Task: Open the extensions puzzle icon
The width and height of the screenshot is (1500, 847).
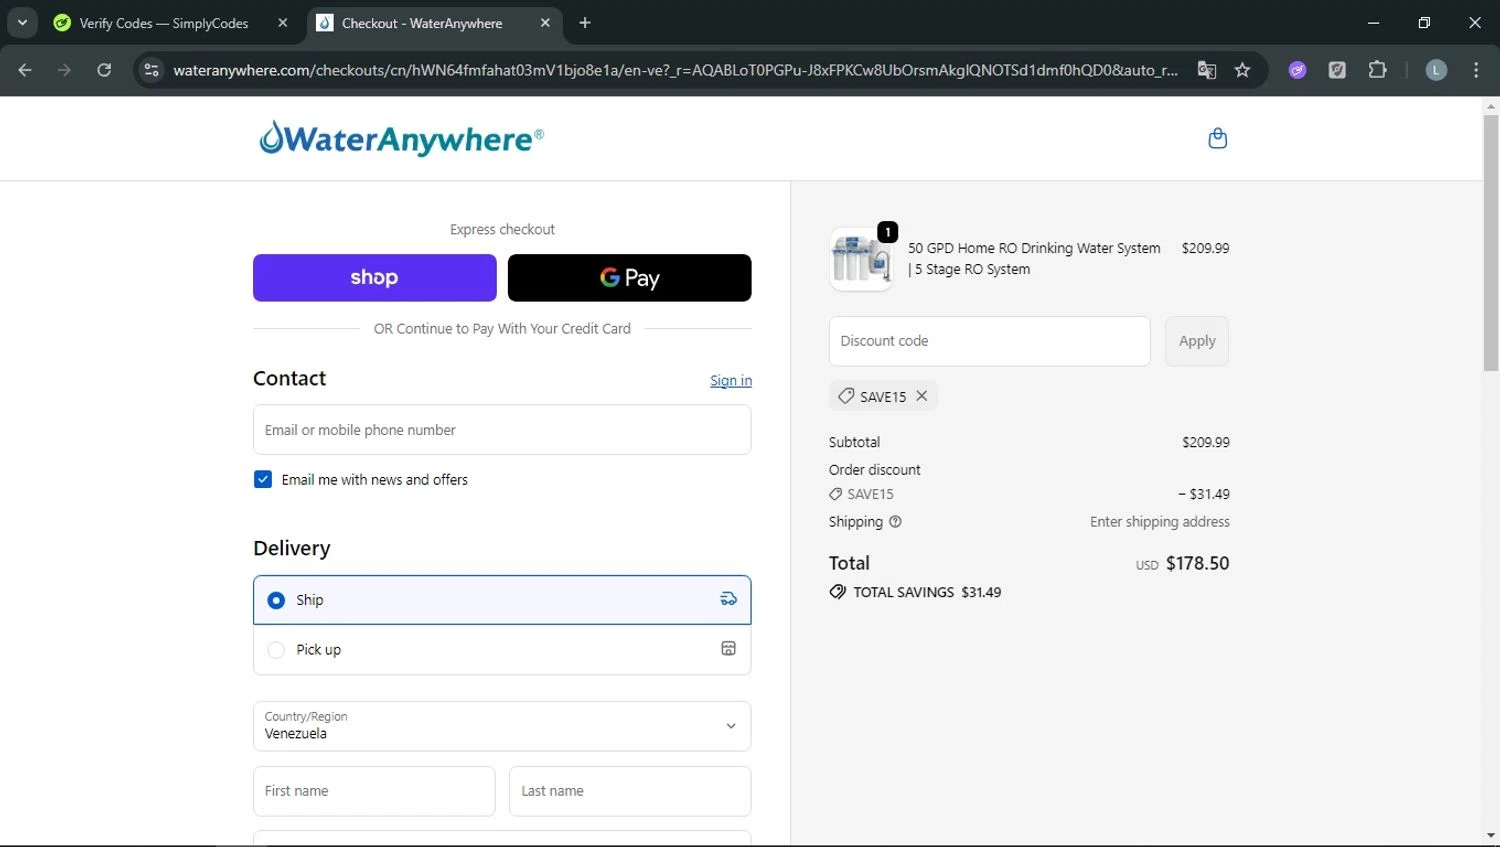Action: pos(1377,70)
